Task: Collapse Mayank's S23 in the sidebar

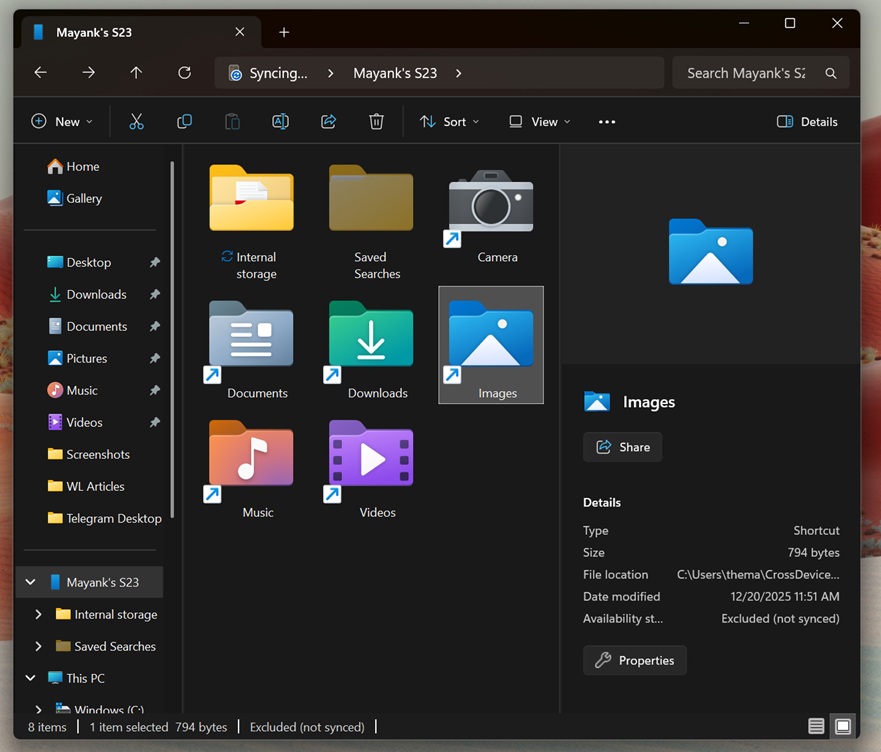Action: [x=29, y=581]
